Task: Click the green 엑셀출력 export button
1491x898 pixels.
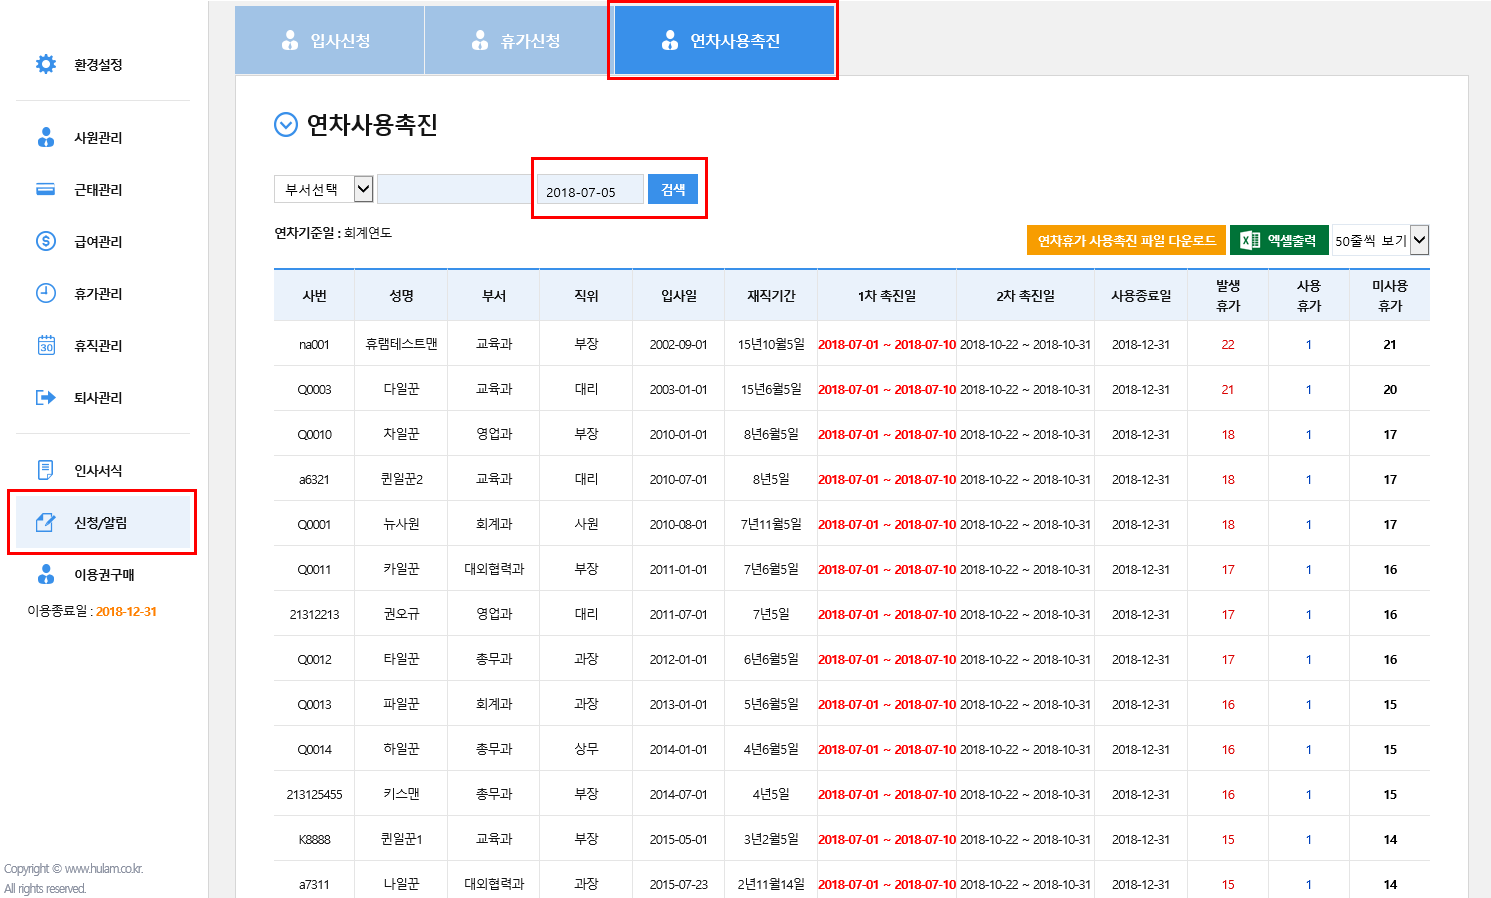Action: pyautogui.click(x=1279, y=241)
